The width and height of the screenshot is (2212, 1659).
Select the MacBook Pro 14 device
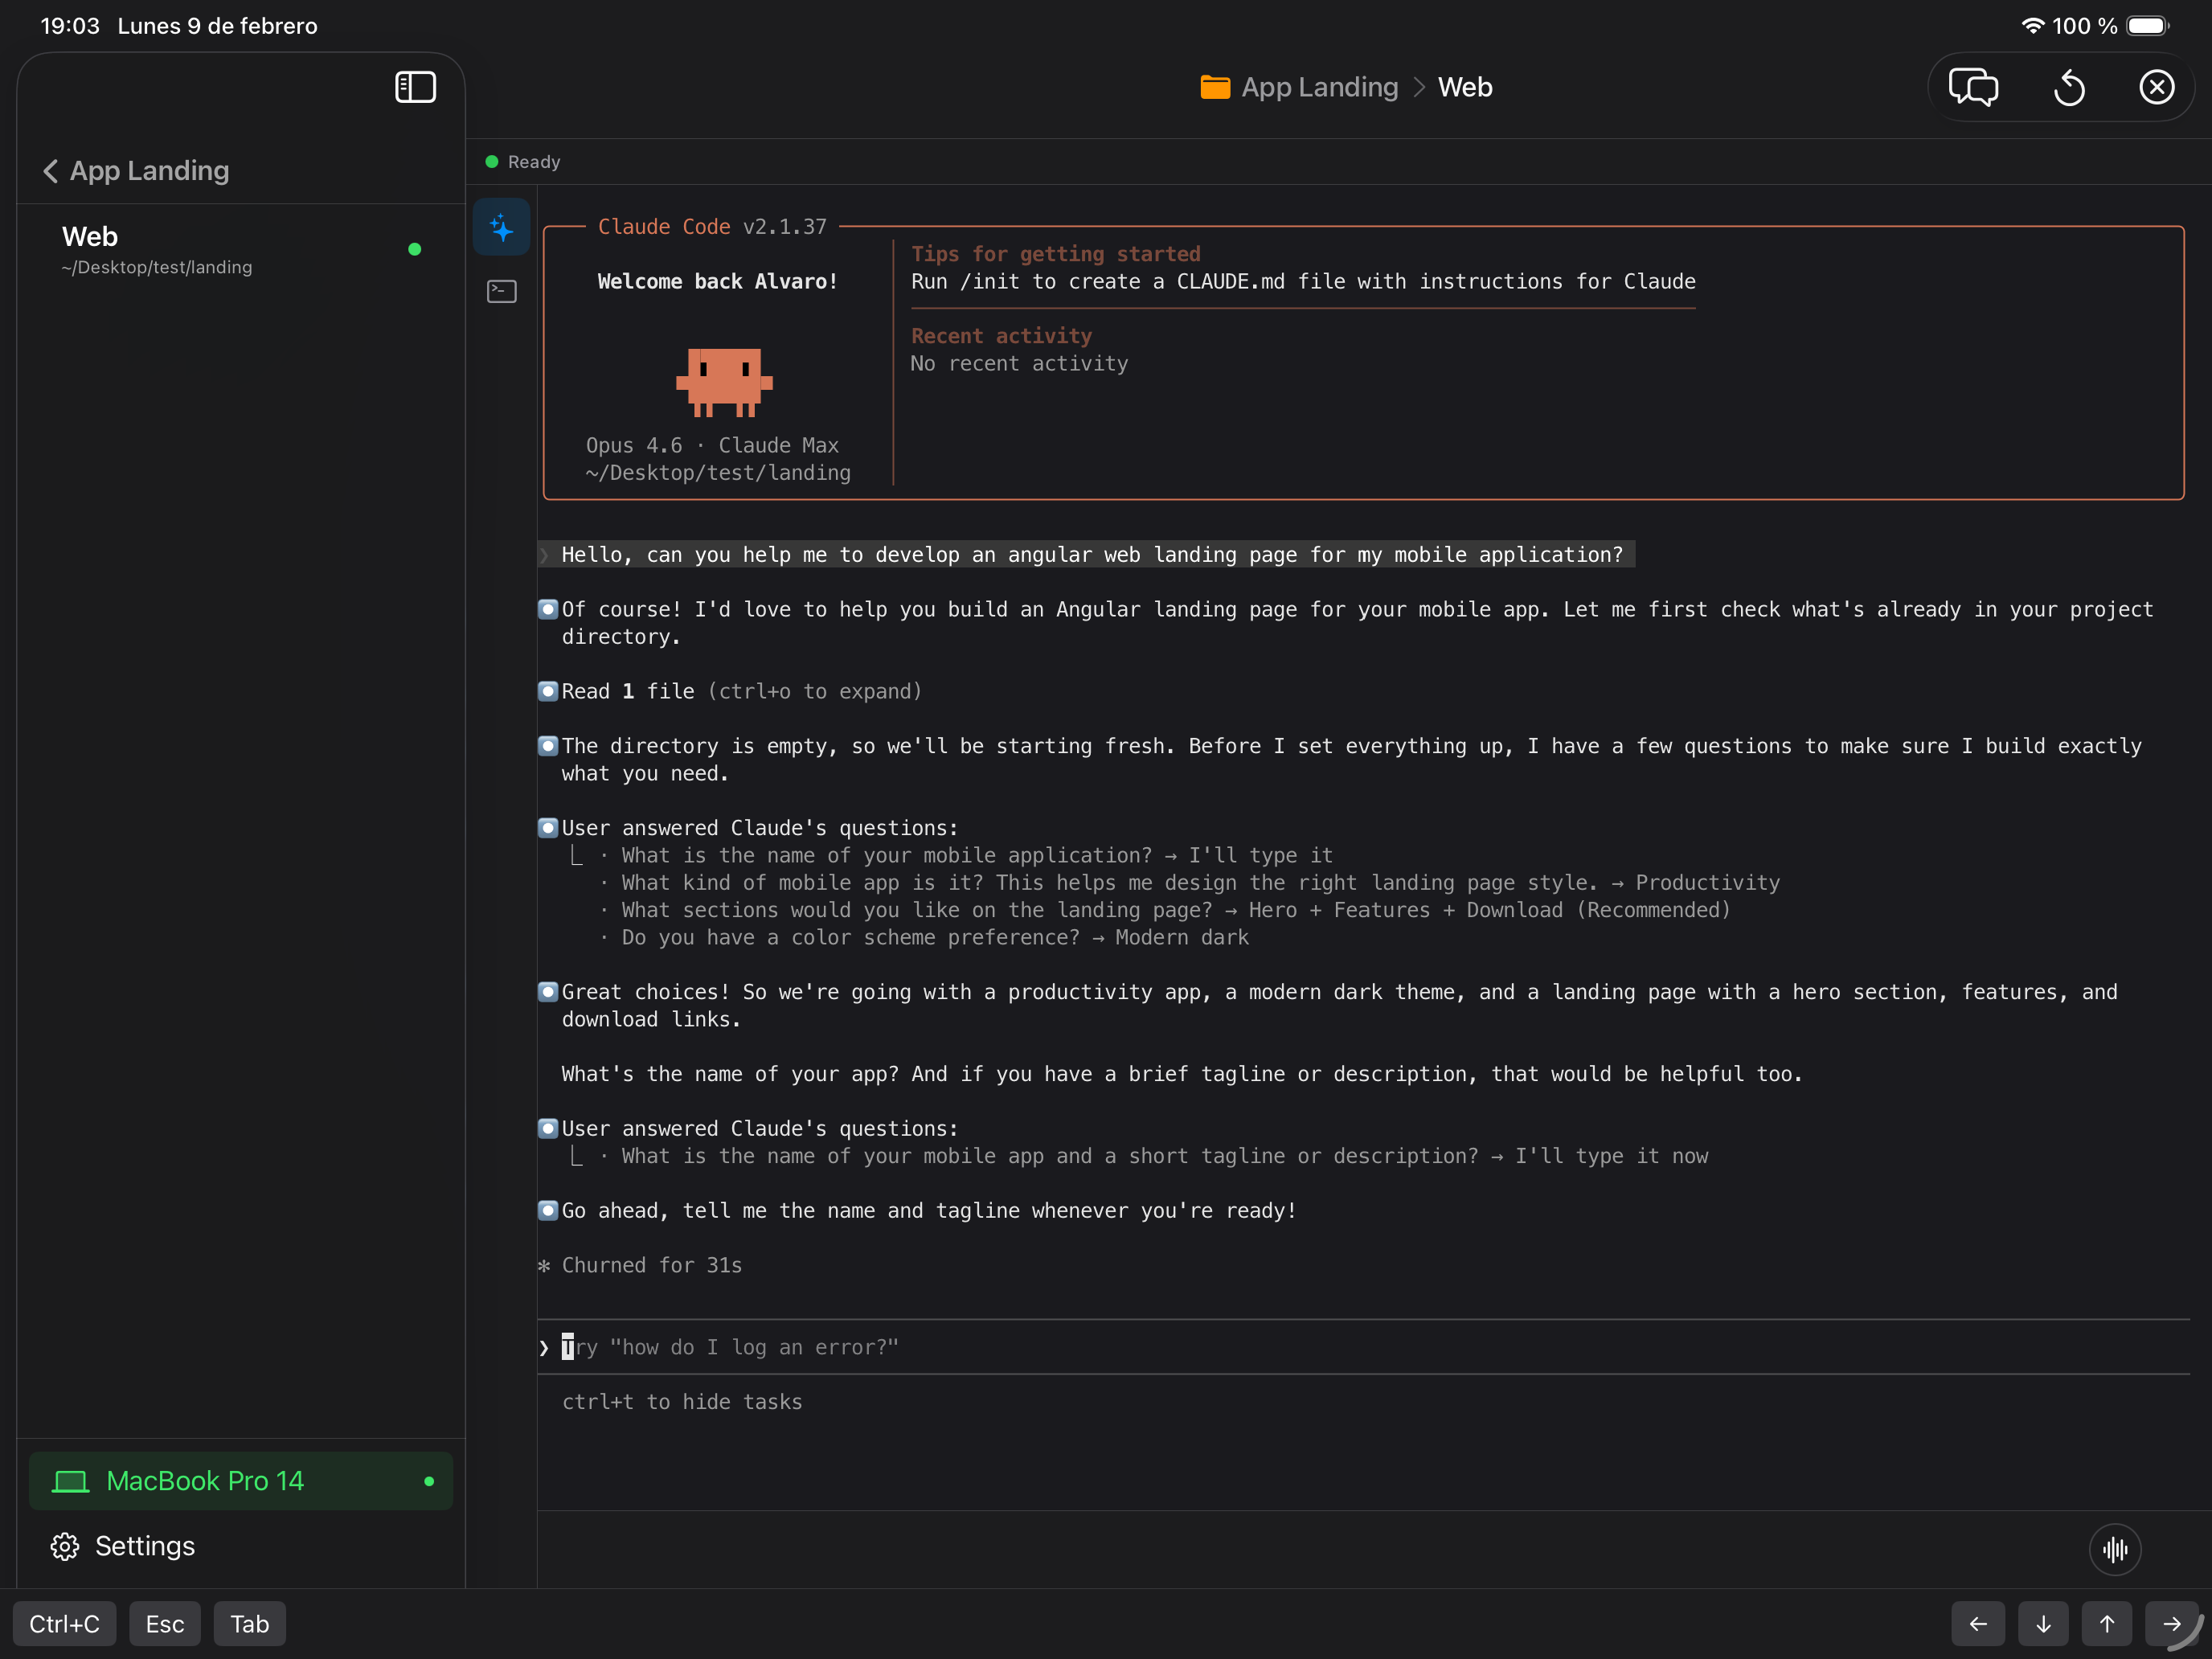coord(240,1481)
